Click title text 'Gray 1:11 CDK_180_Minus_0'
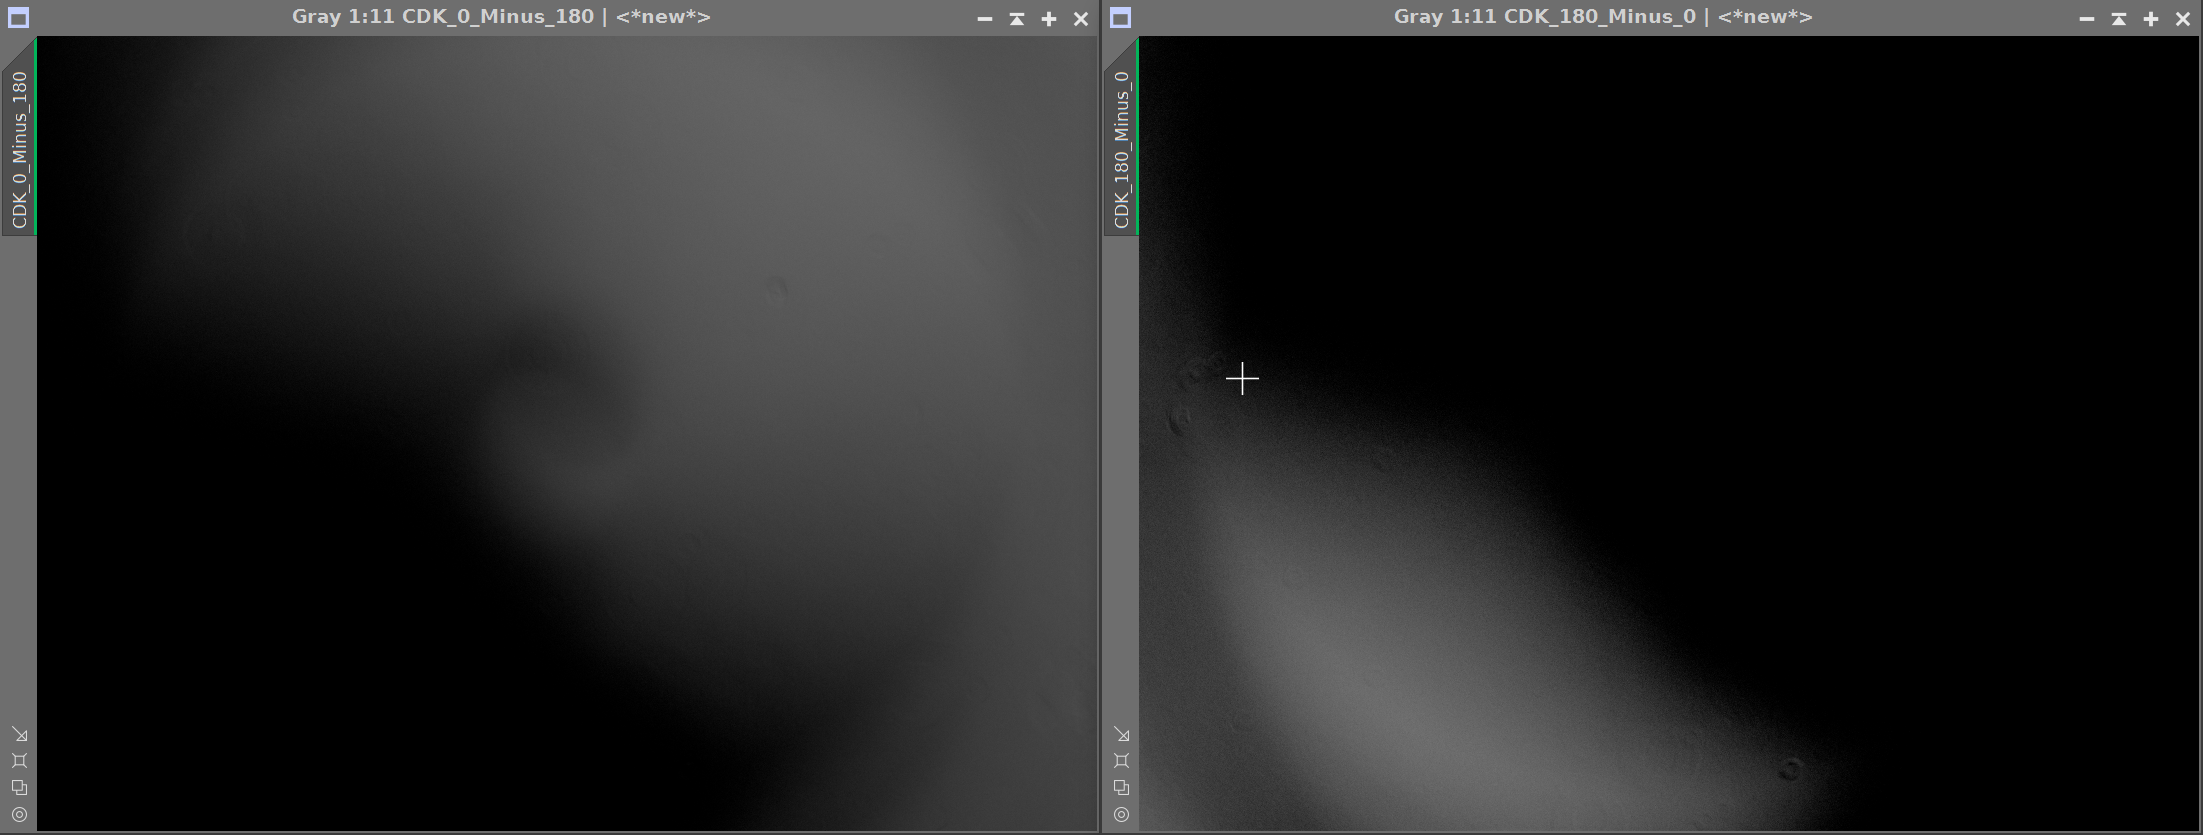Screen dimensions: 2203x835 (x=1545, y=17)
